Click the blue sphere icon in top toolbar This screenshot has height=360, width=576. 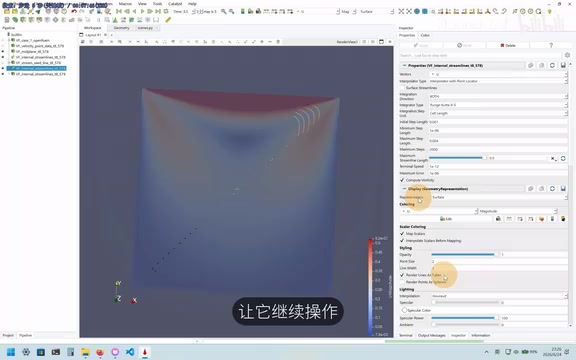[417, 11]
